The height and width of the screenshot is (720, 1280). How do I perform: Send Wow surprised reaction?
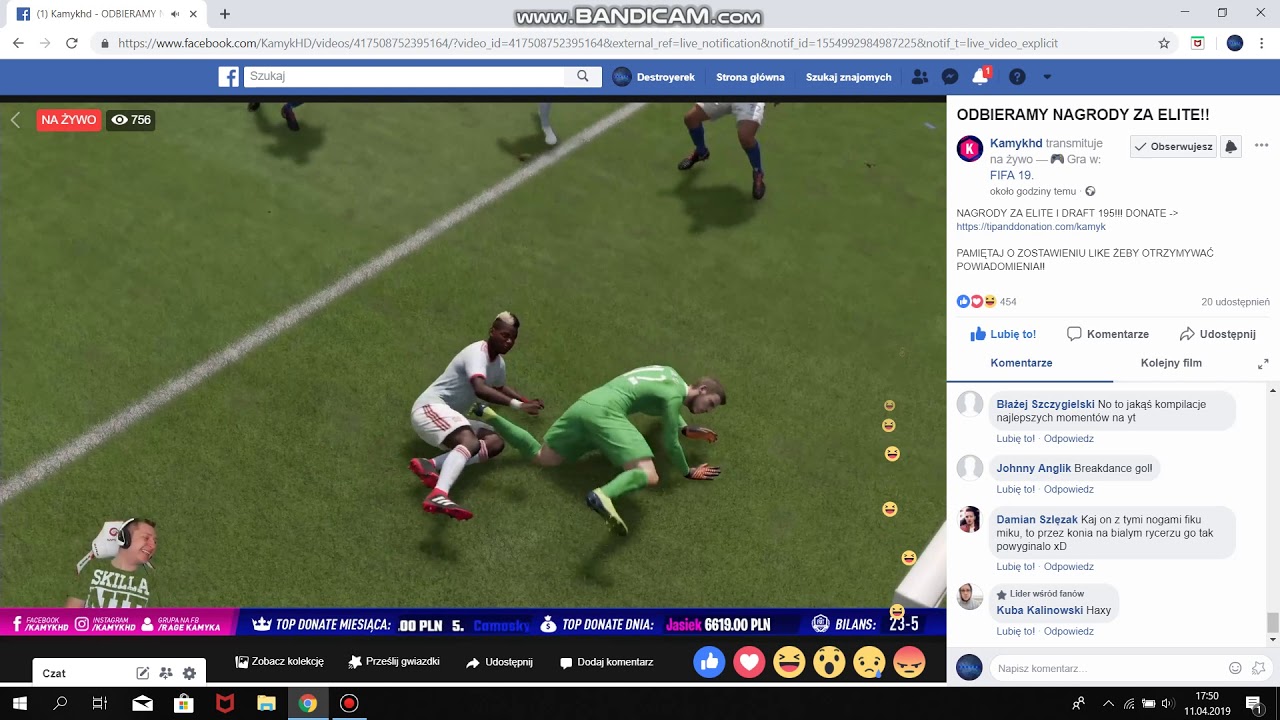tap(829, 662)
